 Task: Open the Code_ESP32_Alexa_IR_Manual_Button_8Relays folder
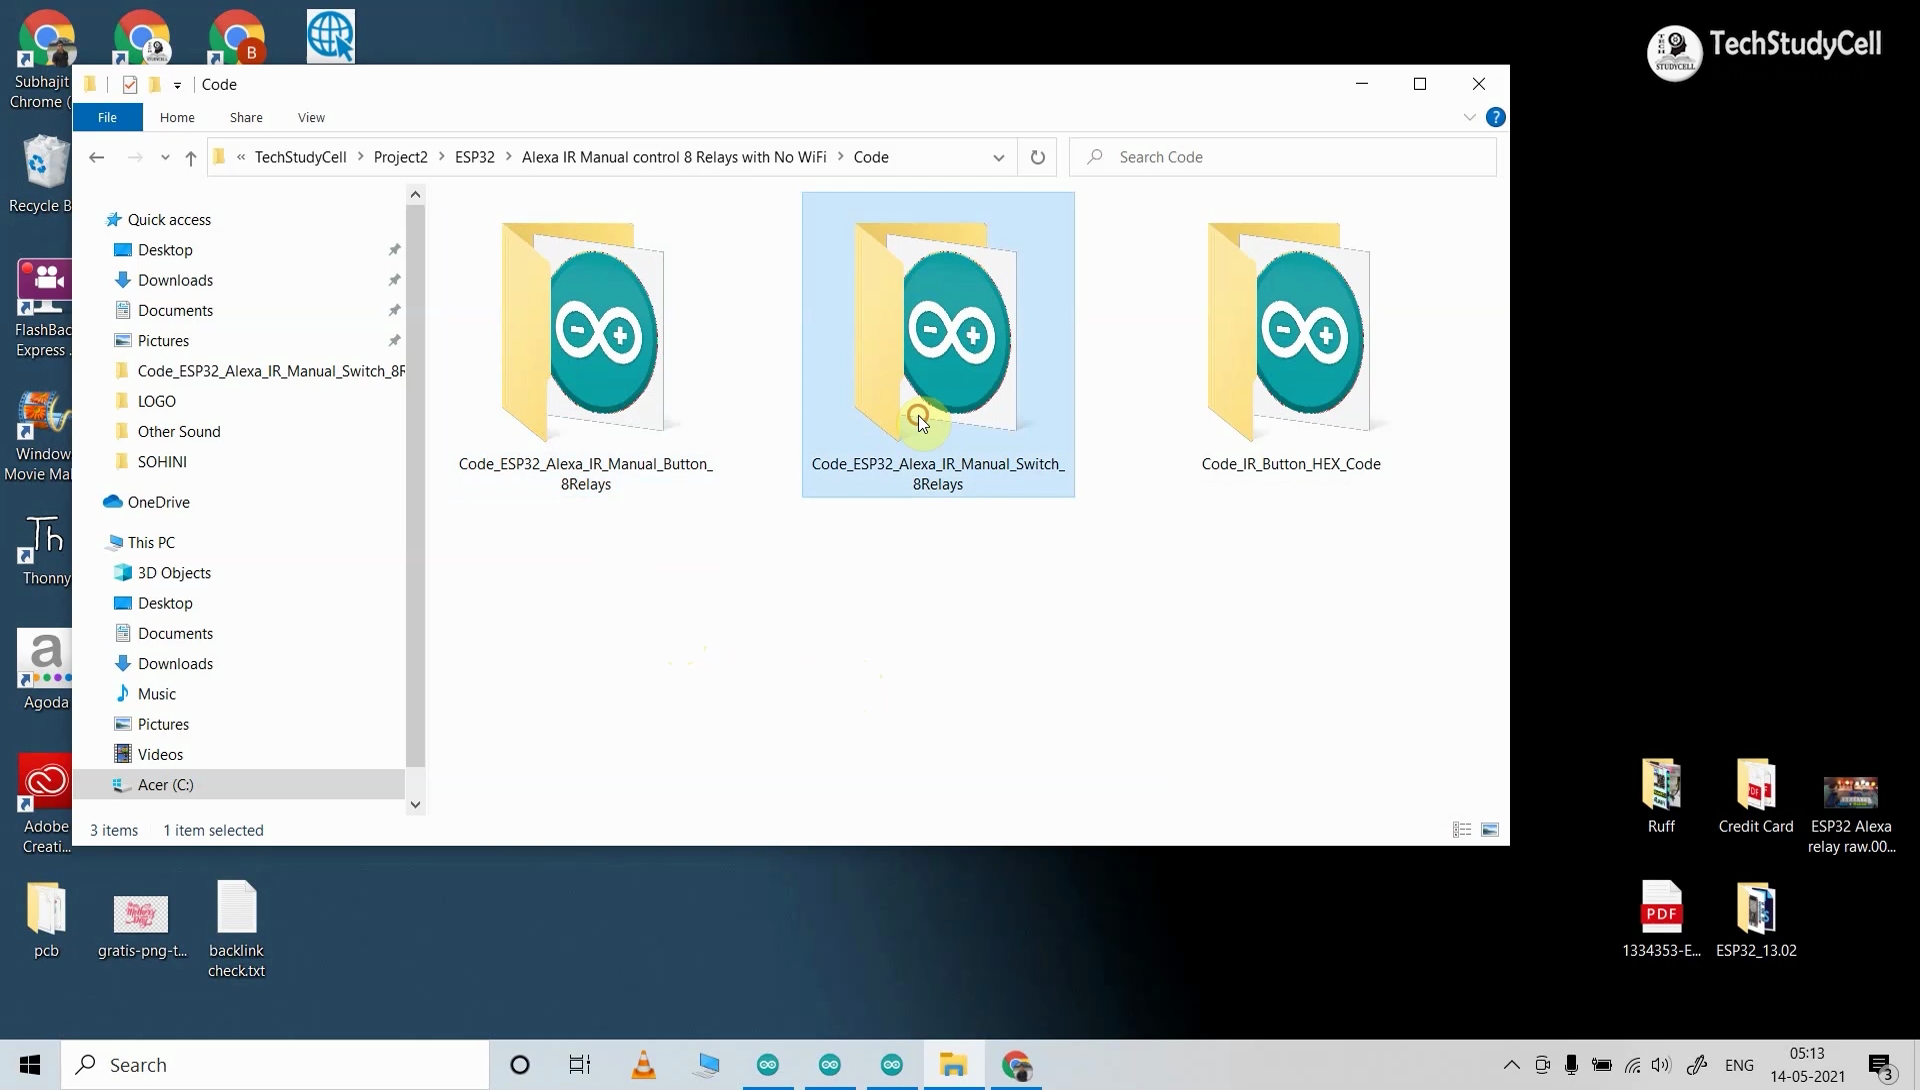pos(585,345)
